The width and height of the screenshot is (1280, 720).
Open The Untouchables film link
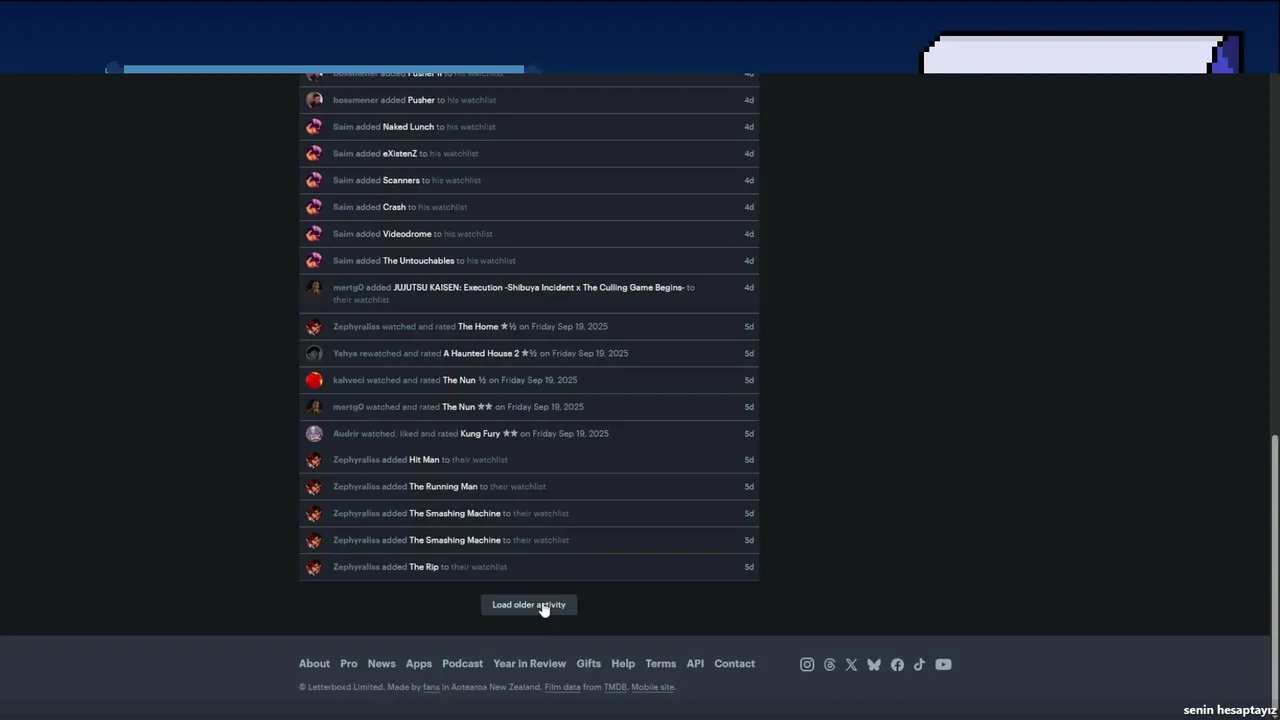point(418,261)
